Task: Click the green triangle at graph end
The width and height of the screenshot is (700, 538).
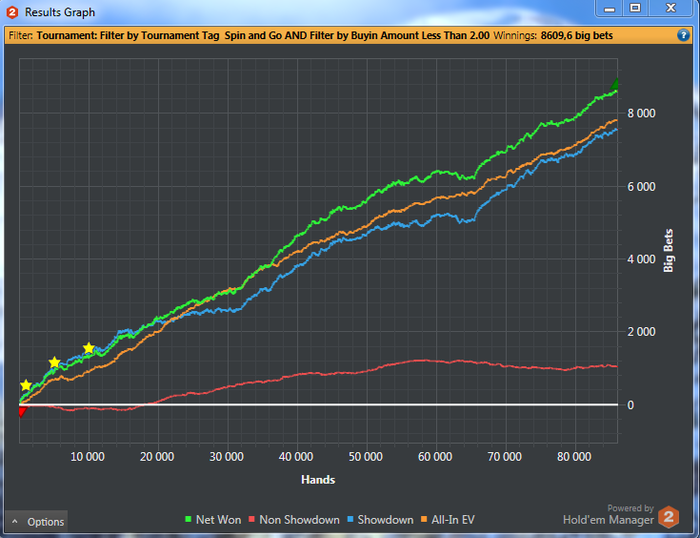Action: coord(615,84)
